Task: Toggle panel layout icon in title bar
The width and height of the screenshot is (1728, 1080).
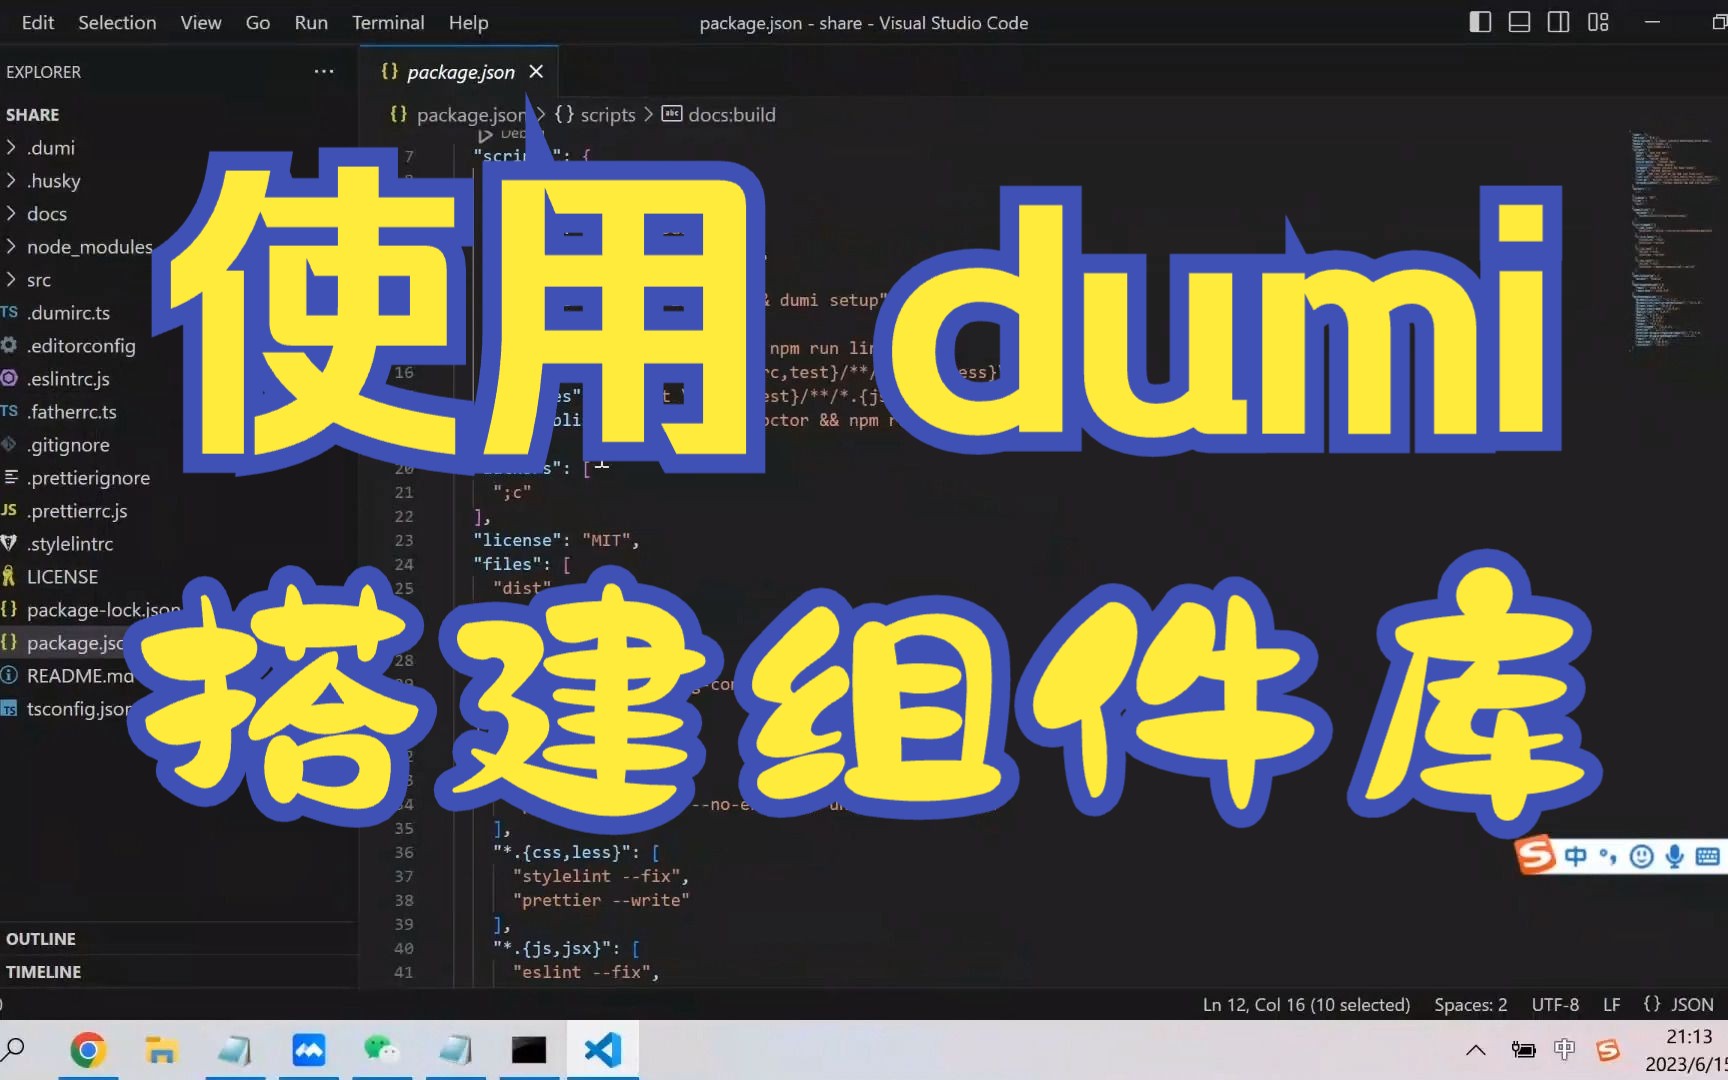Action: pyautogui.click(x=1519, y=22)
